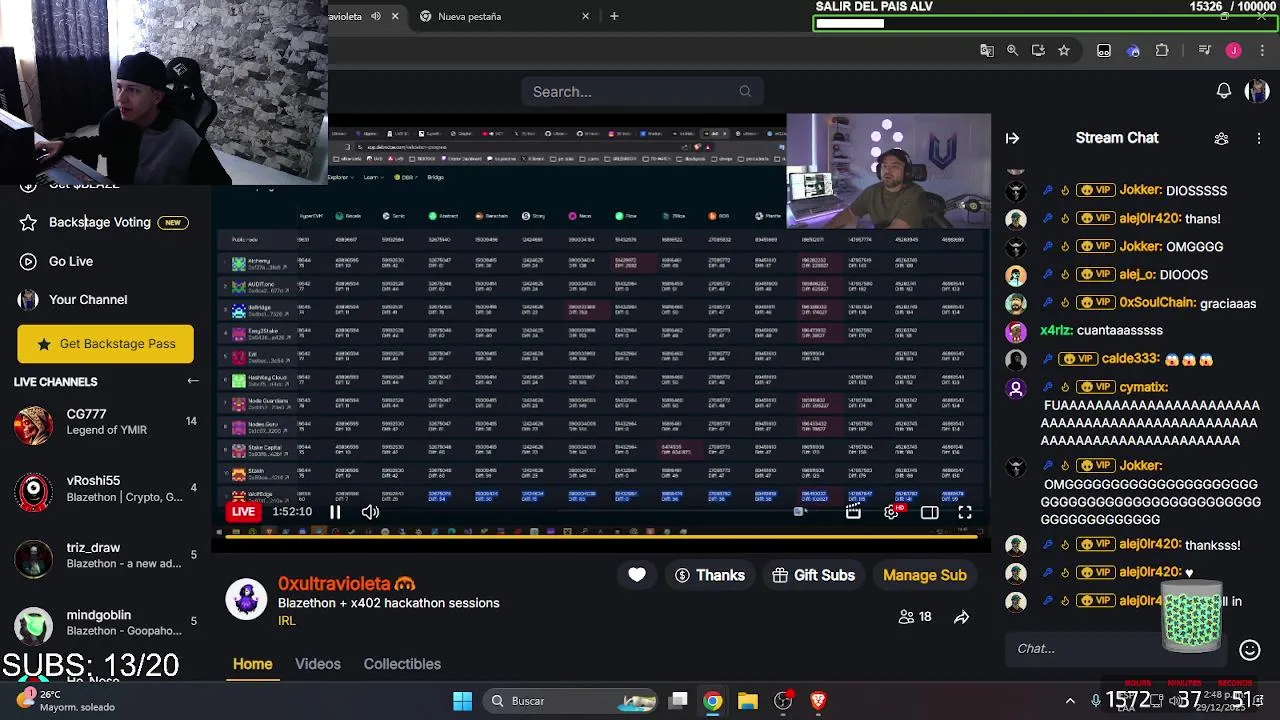Open vRoshi55 live channel

(x=105, y=489)
